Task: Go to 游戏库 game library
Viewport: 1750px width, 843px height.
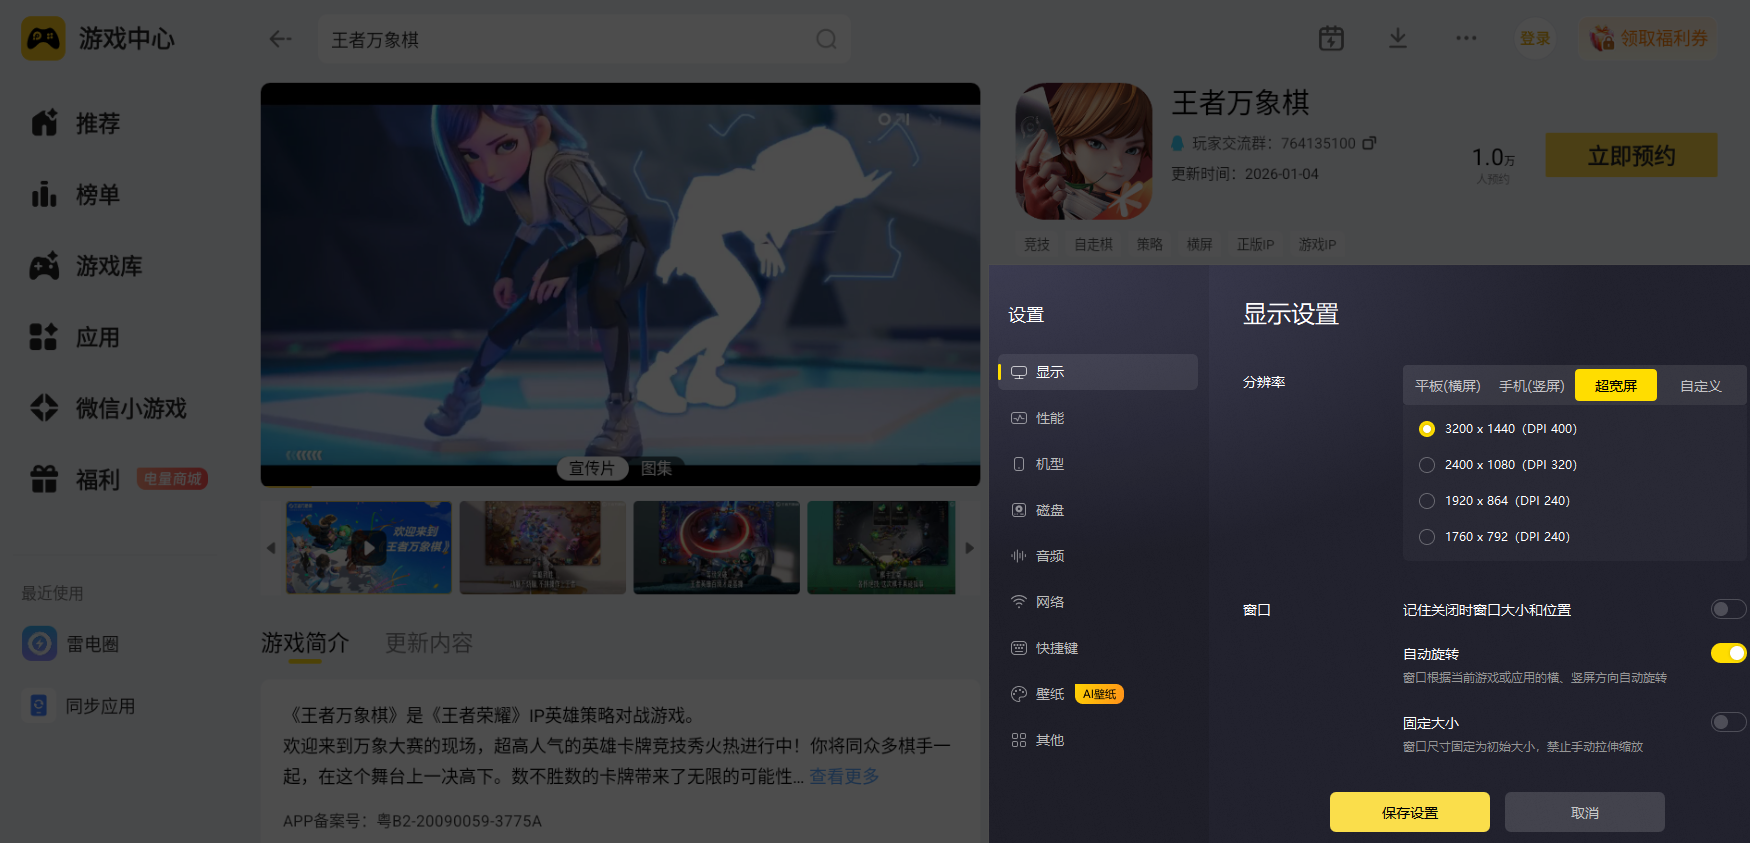Action: 87,266
